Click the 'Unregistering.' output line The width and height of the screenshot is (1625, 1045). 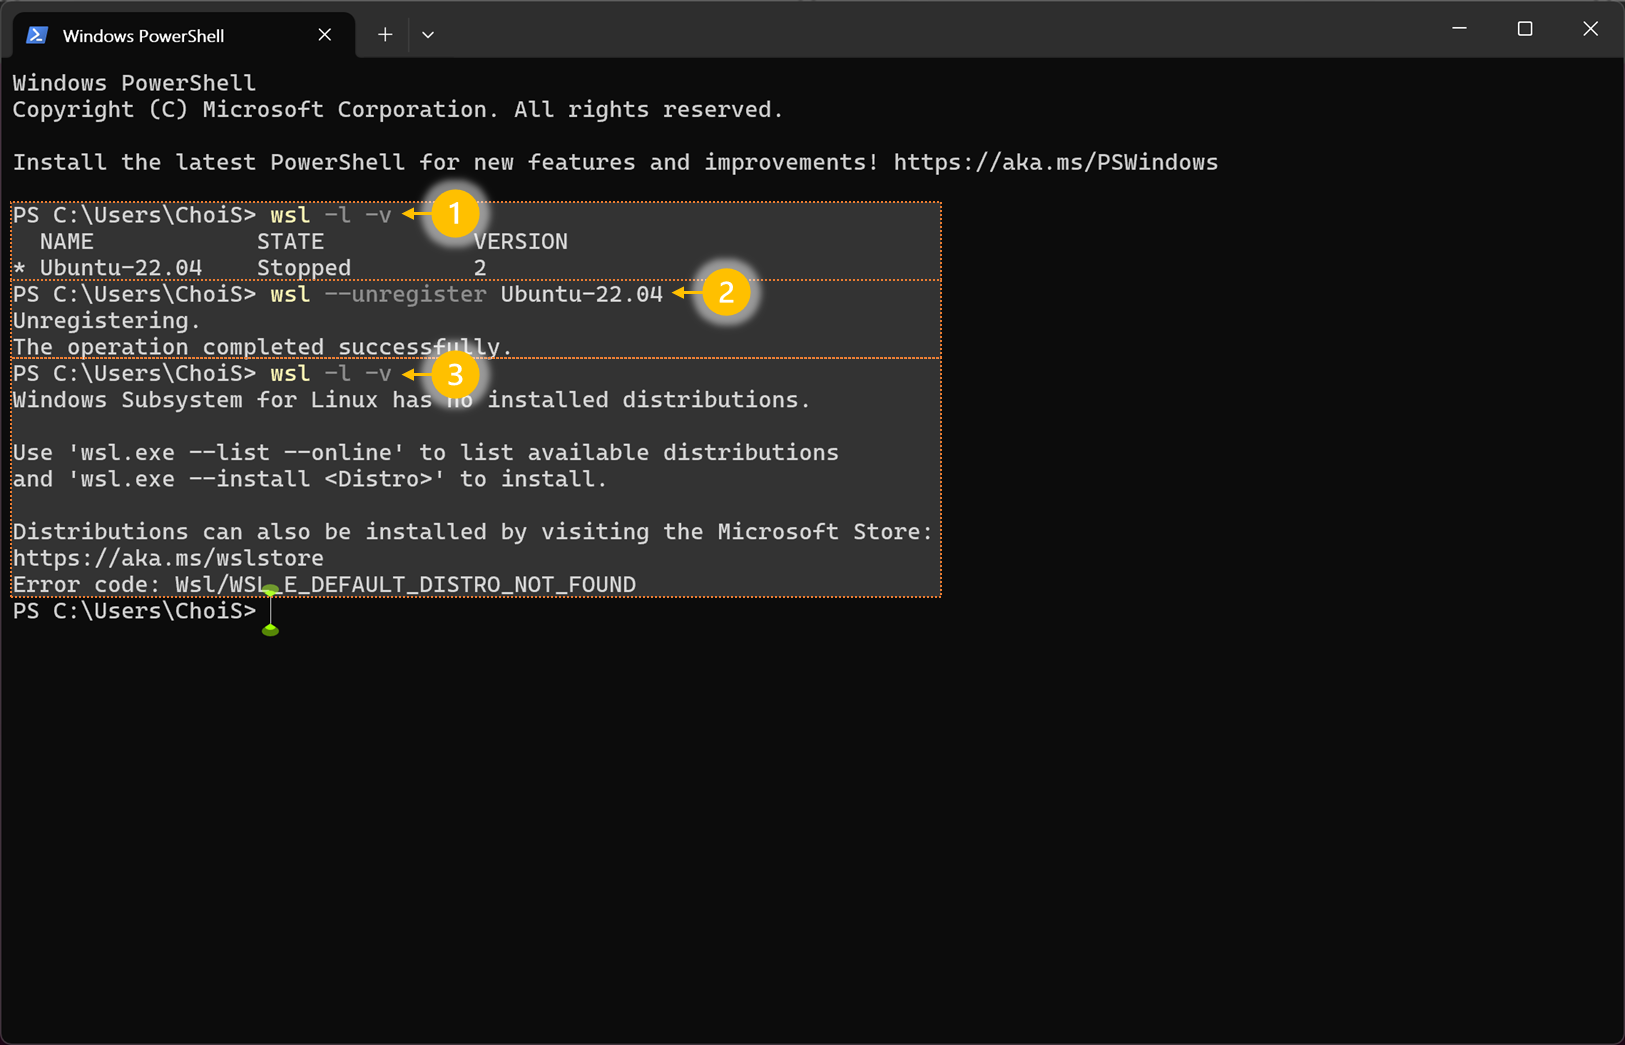(107, 321)
